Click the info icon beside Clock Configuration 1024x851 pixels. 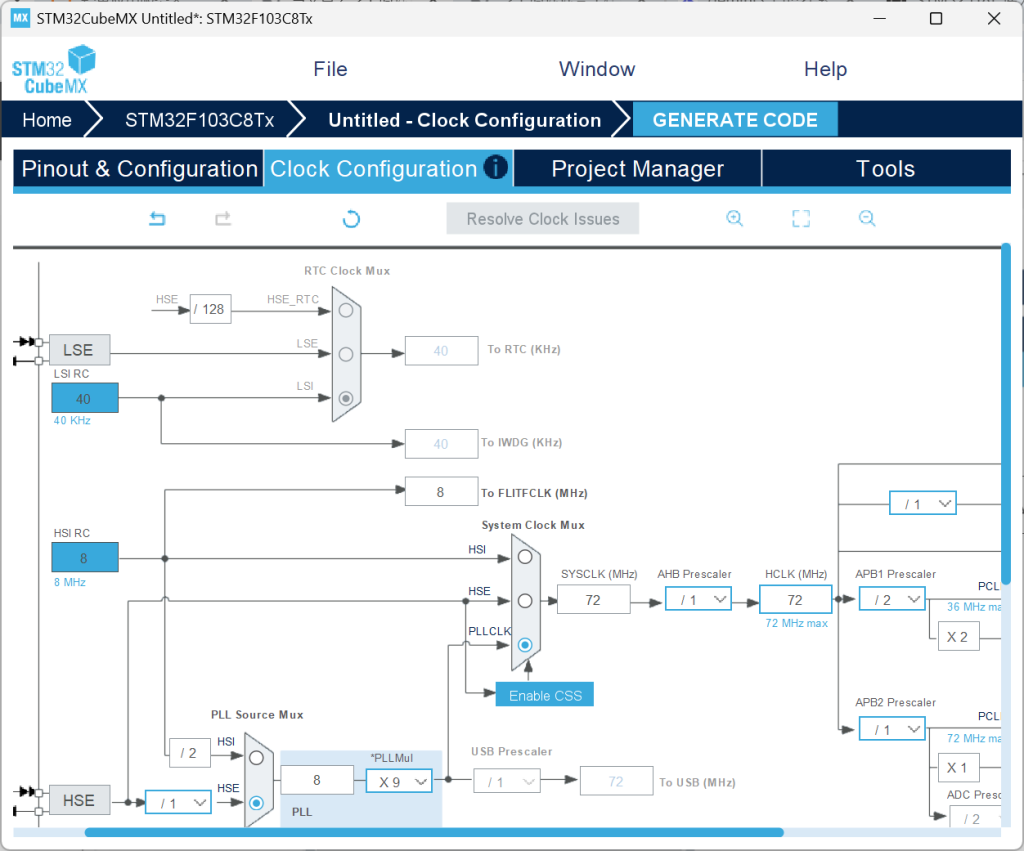(x=496, y=168)
